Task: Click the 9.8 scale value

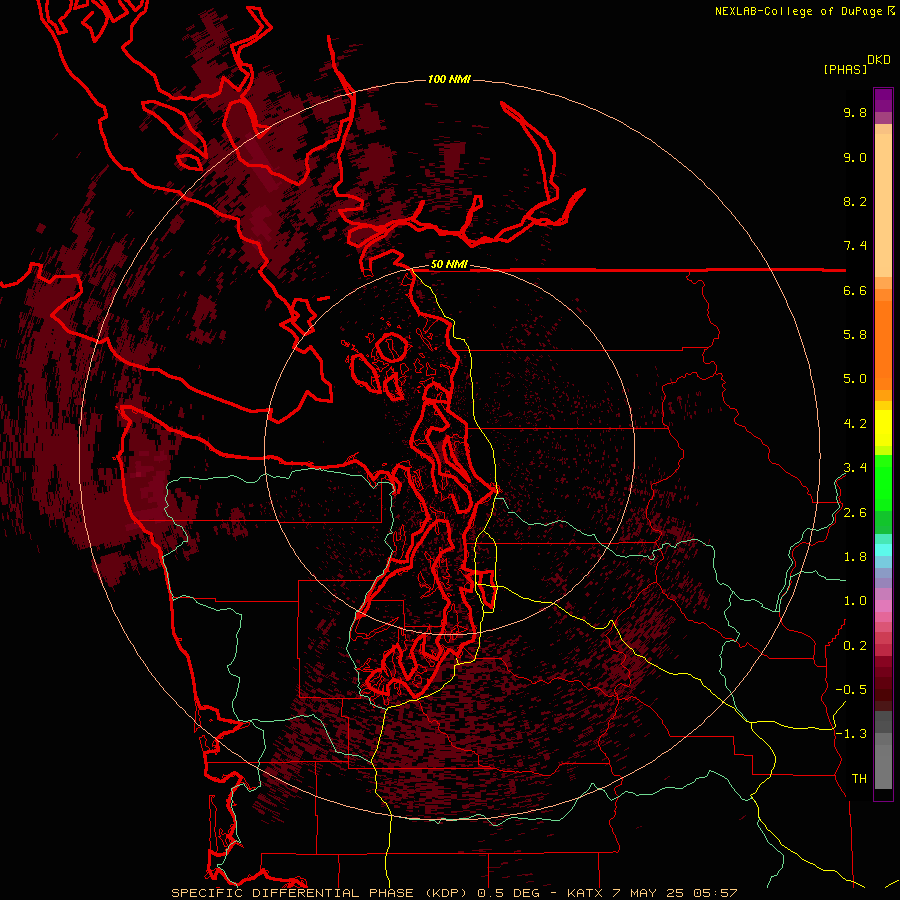Action: (x=855, y=112)
